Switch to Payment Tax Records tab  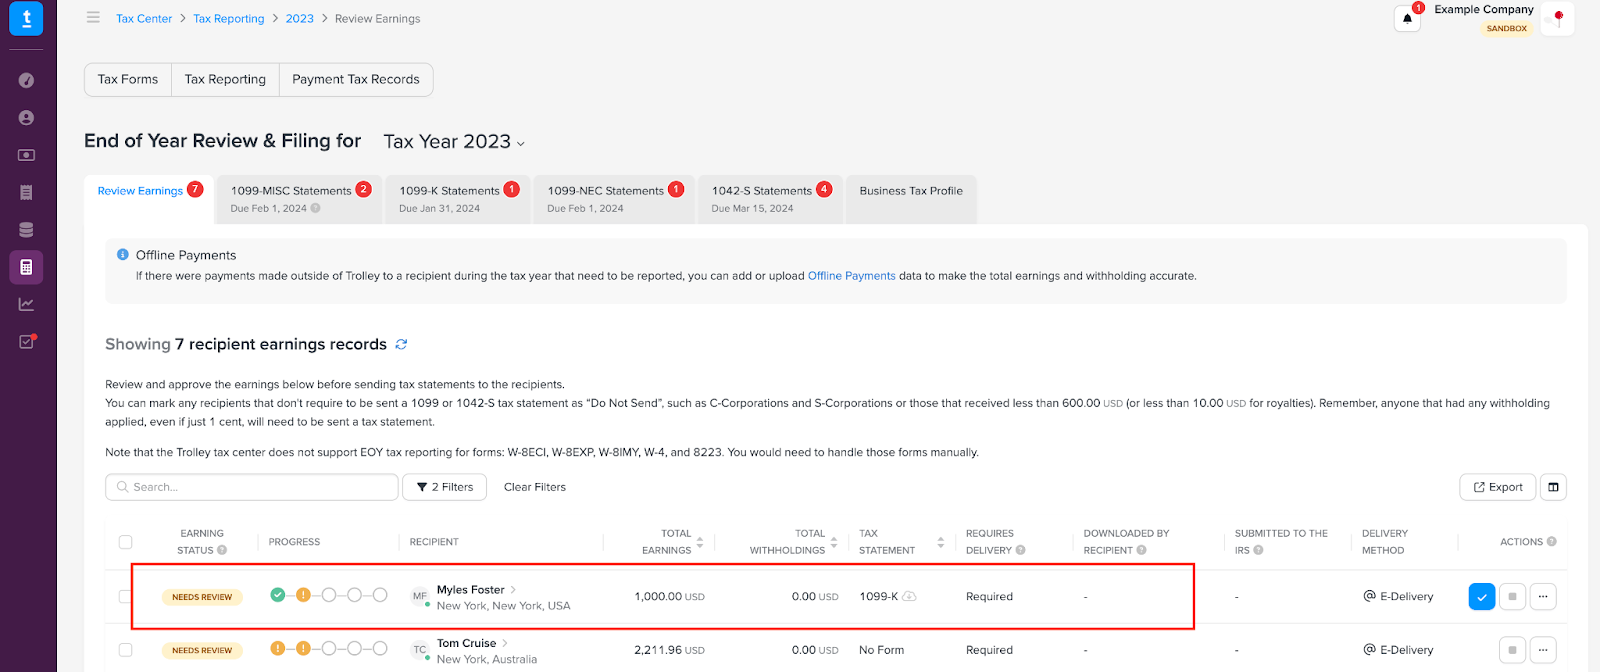point(356,80)
